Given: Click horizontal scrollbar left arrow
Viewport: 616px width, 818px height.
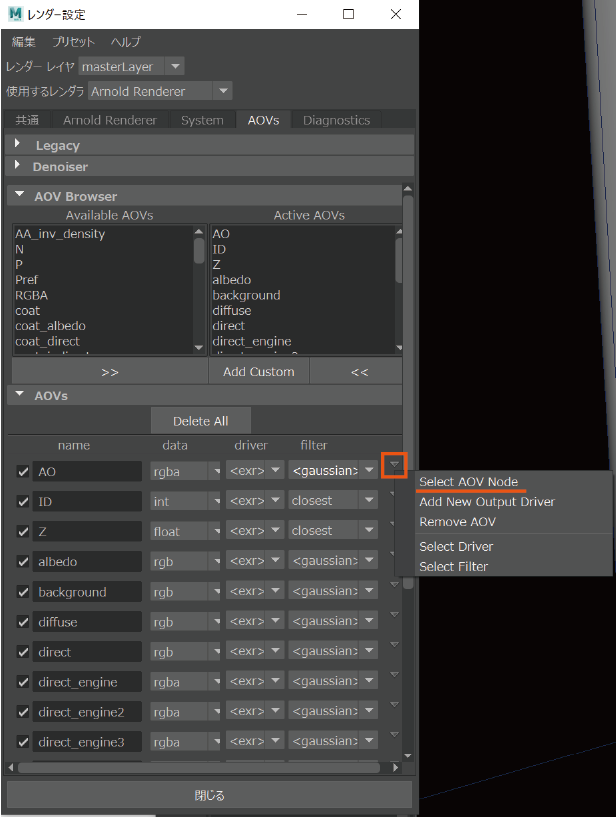Looking at the screenshot, I should (11, 767).
